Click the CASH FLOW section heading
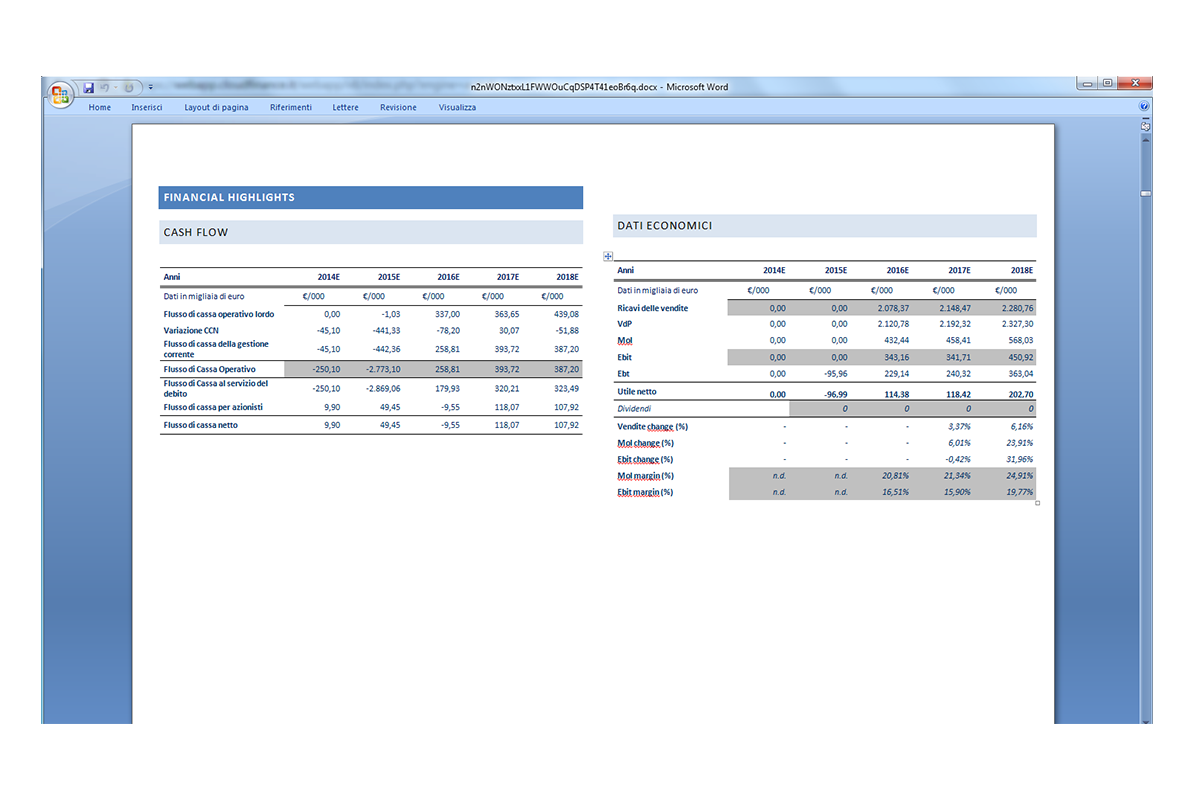Viewport: 1193px width, 800px height. [x=196, y=232]
